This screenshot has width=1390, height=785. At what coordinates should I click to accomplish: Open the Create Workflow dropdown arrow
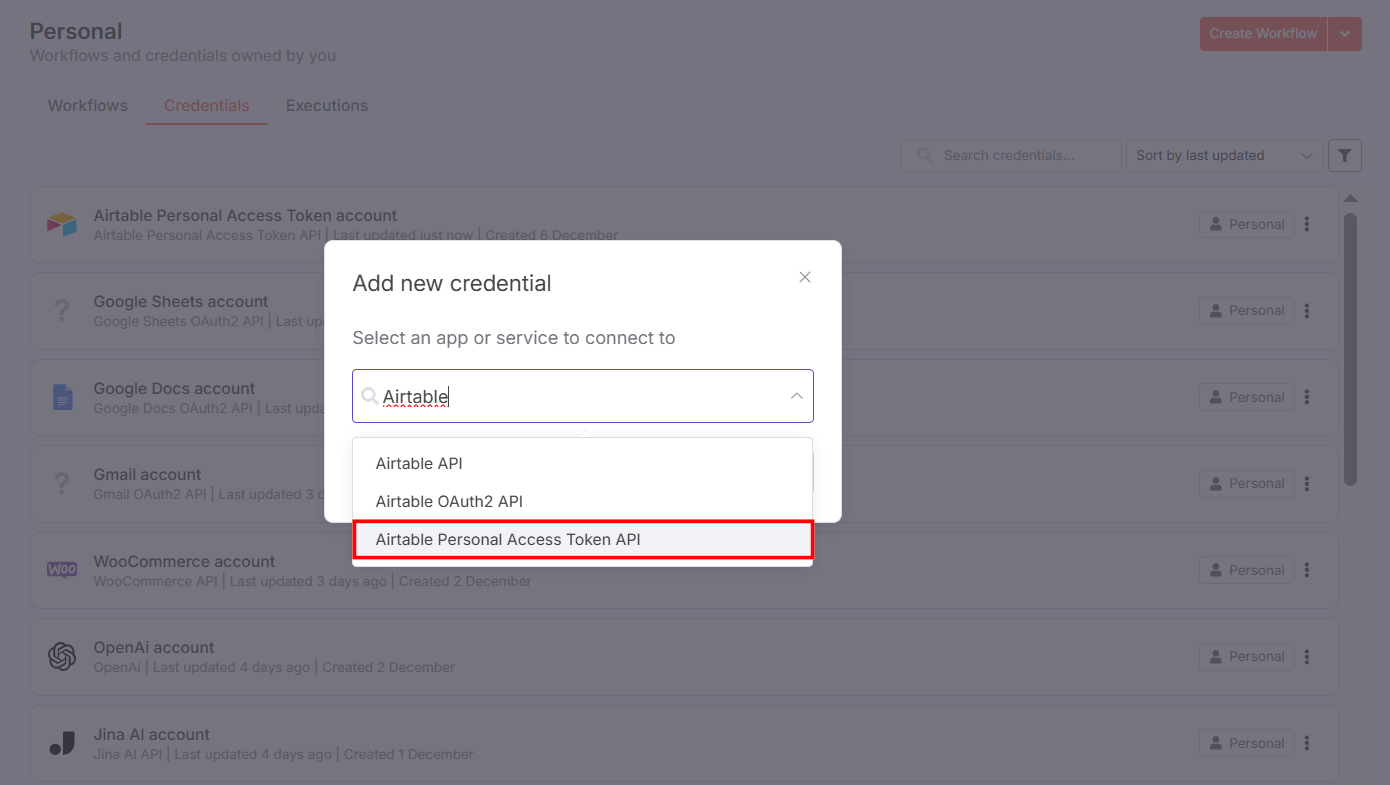click(1345, 33)
